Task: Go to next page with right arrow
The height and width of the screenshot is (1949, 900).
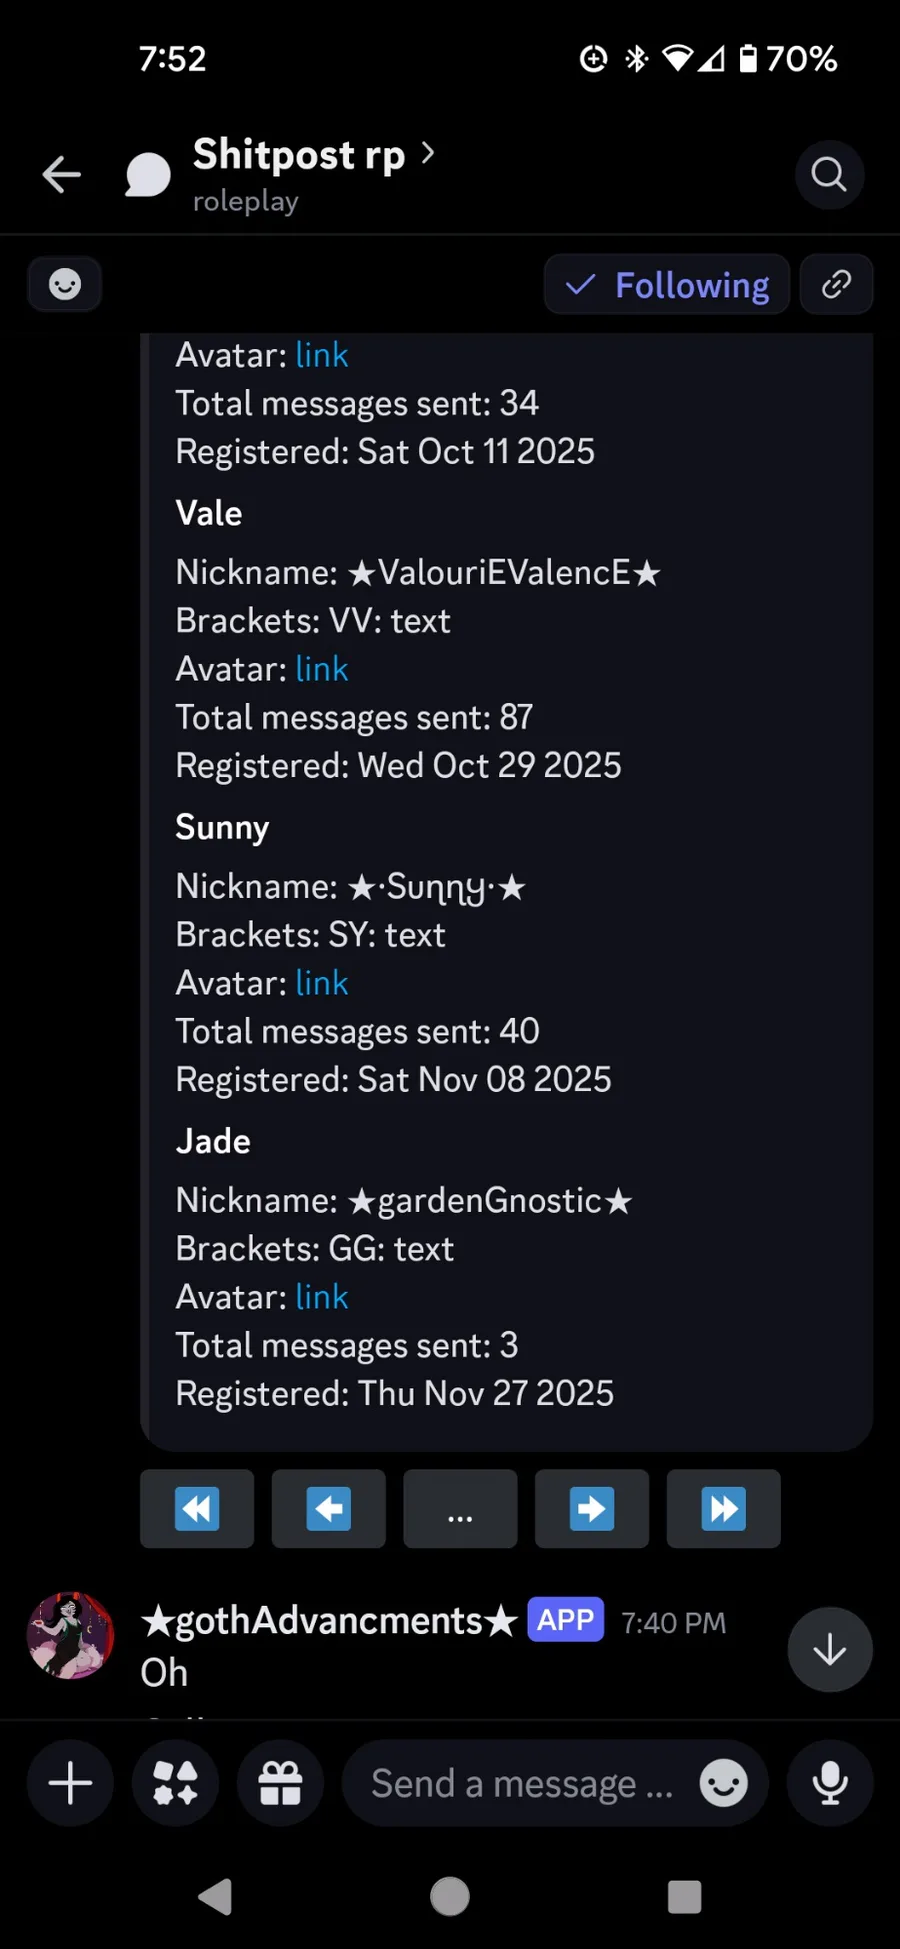Action: coord(592,1509)
